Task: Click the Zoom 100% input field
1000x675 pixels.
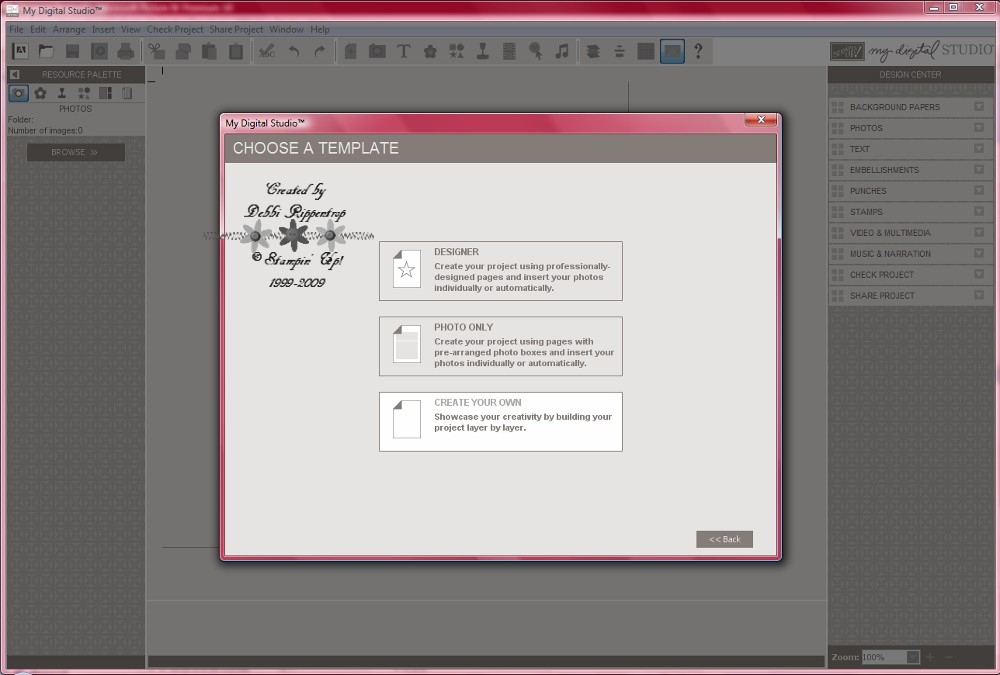Action: 884,657
